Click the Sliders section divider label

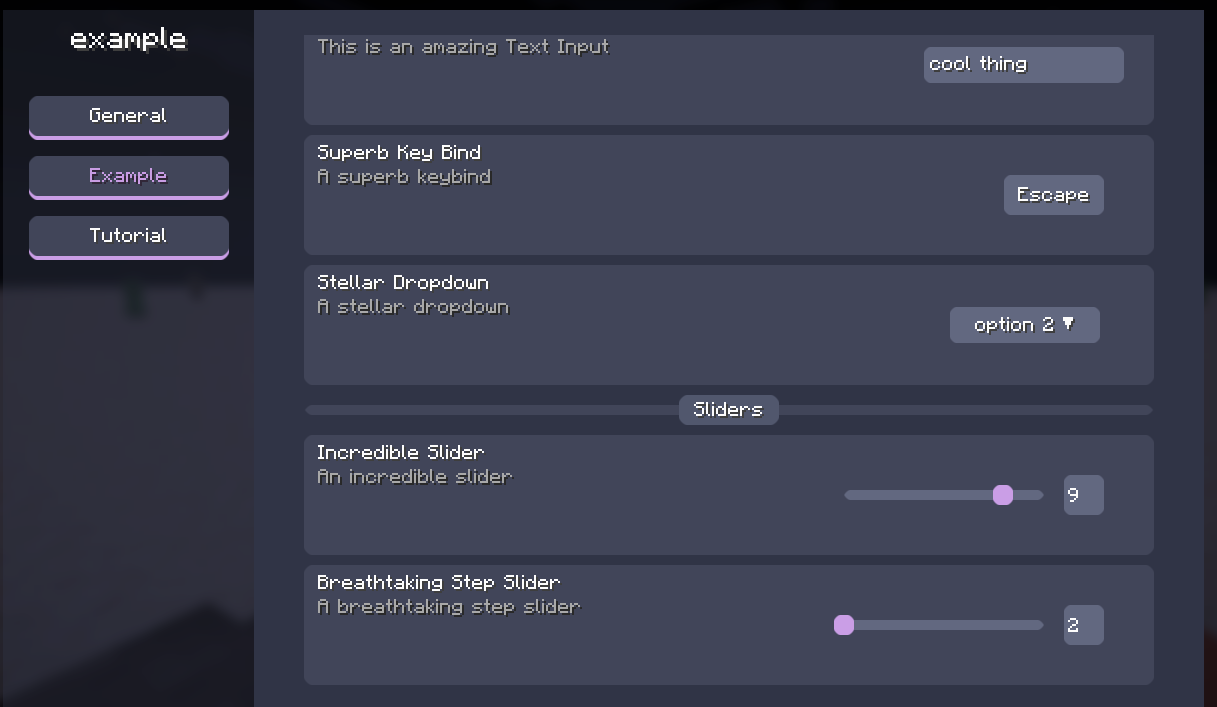(x=728, y=410)
